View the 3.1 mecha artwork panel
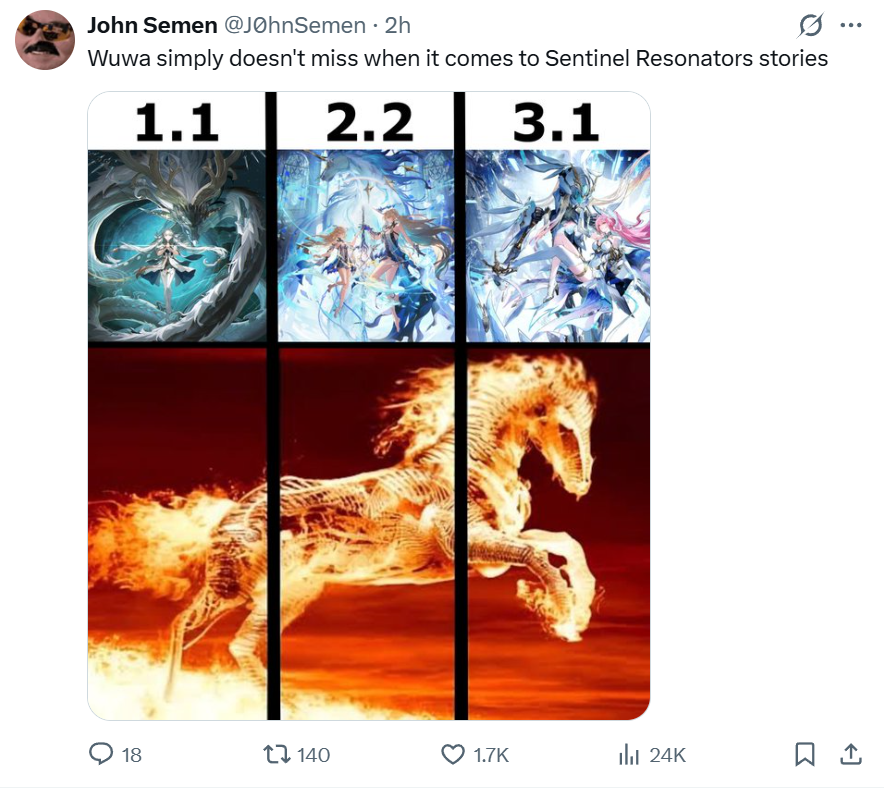Viewport: 884px width, 795px height. (x=558, y=246)
